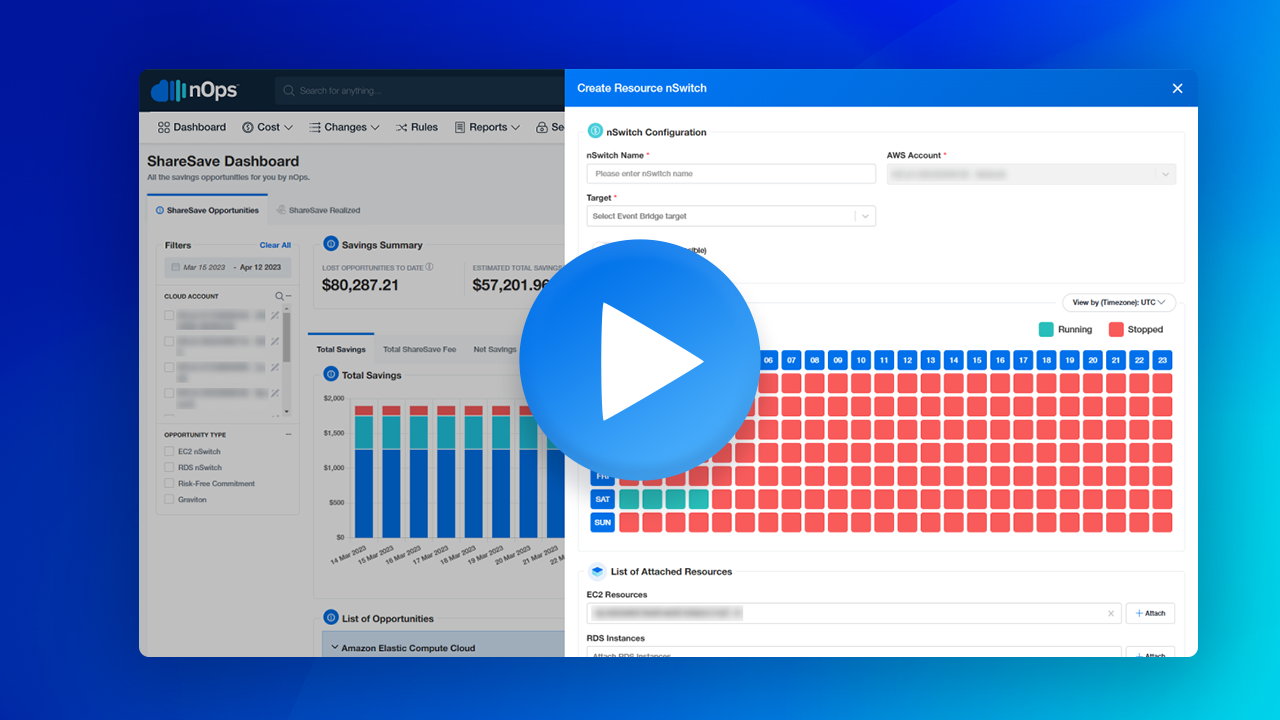Viewport: 1280px width, 720px height.
Task: Check the RDS nSwitch checkbox
Action: (169, 467)
